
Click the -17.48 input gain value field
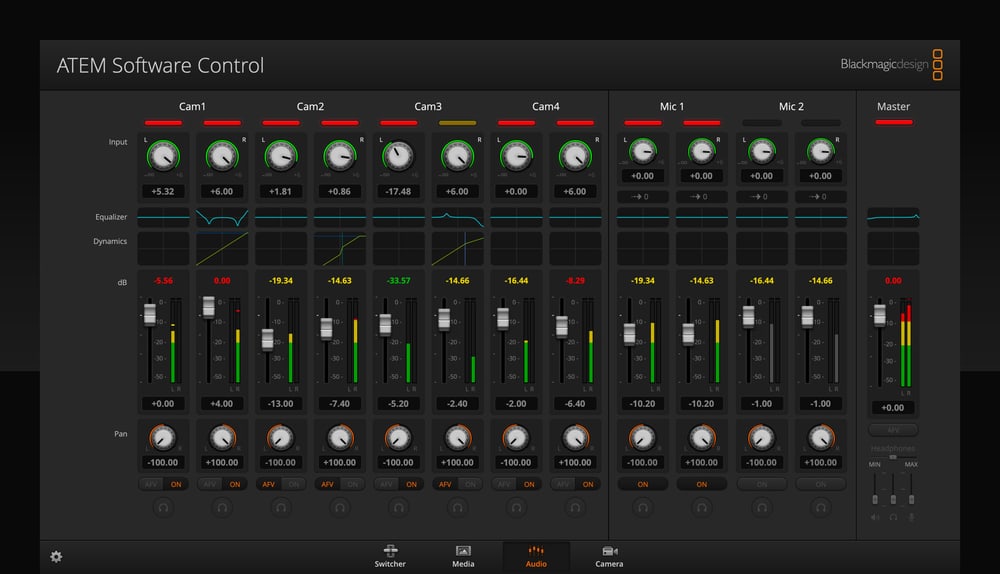(x=399, y=191)
